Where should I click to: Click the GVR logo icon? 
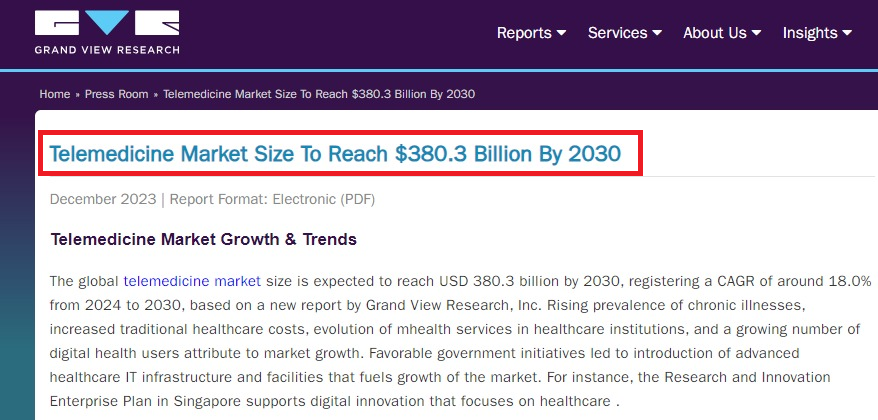coord(107,24)
